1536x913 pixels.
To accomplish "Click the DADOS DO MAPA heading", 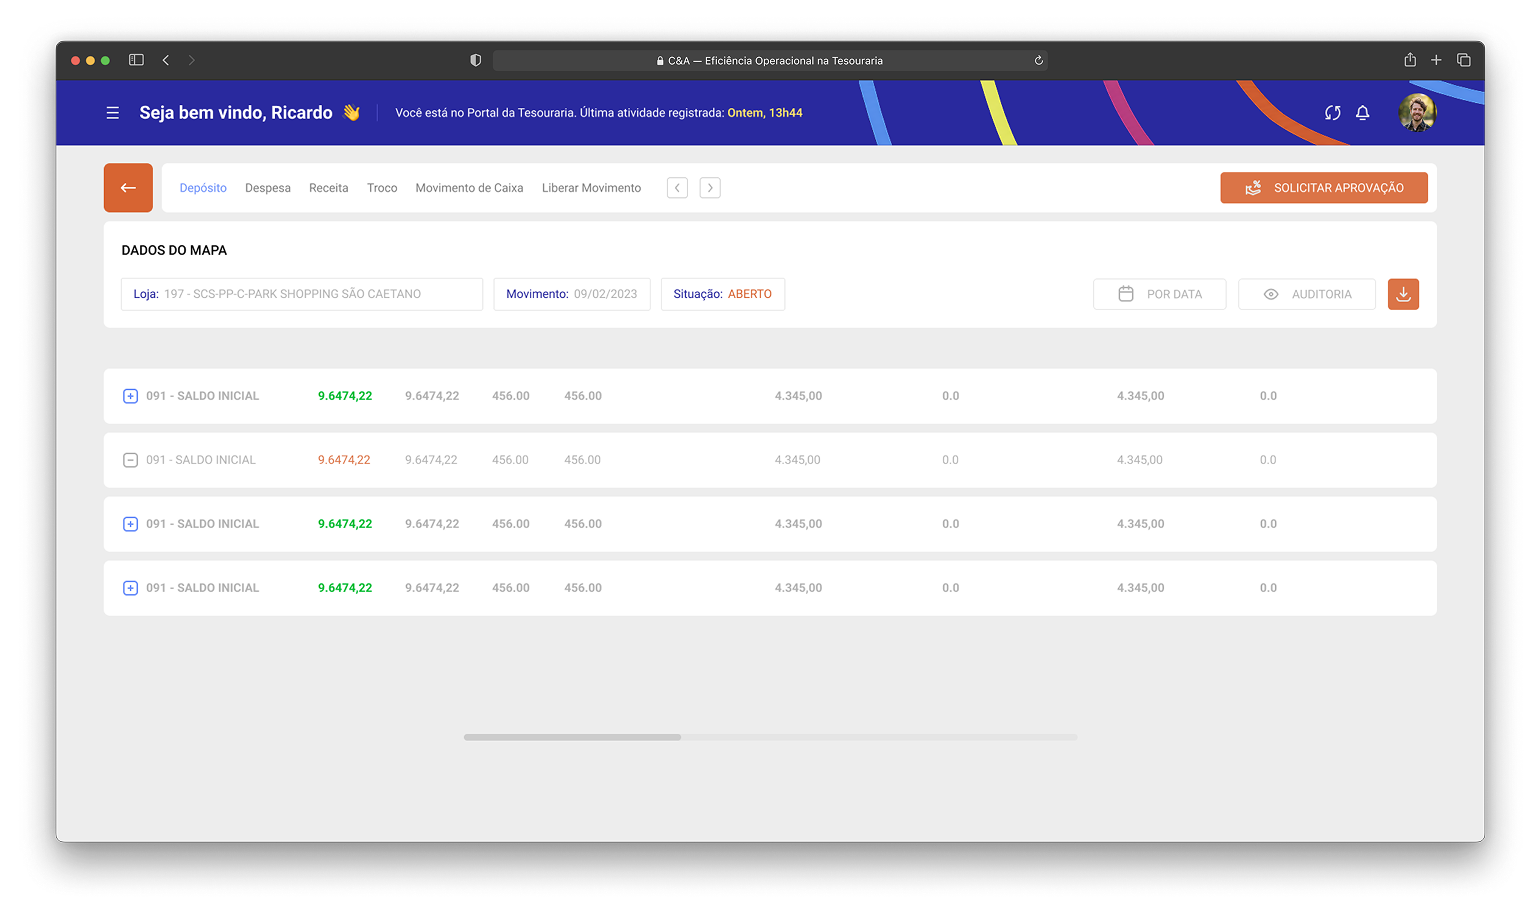I will coord(174,250).
